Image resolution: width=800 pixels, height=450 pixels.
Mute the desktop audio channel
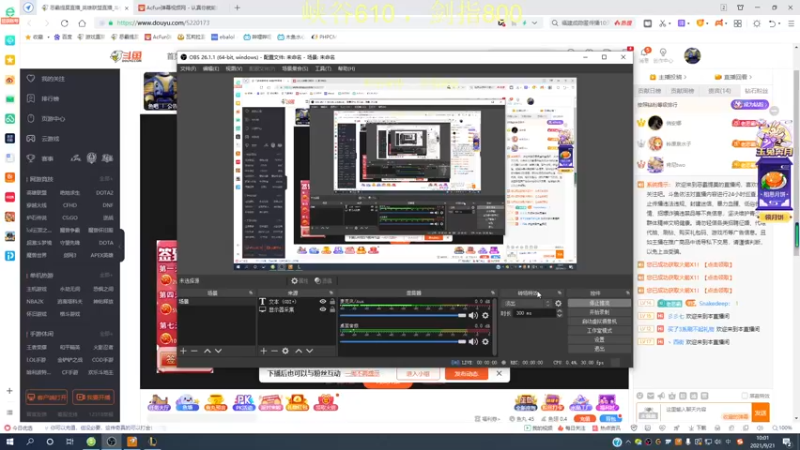click(473, 341)
